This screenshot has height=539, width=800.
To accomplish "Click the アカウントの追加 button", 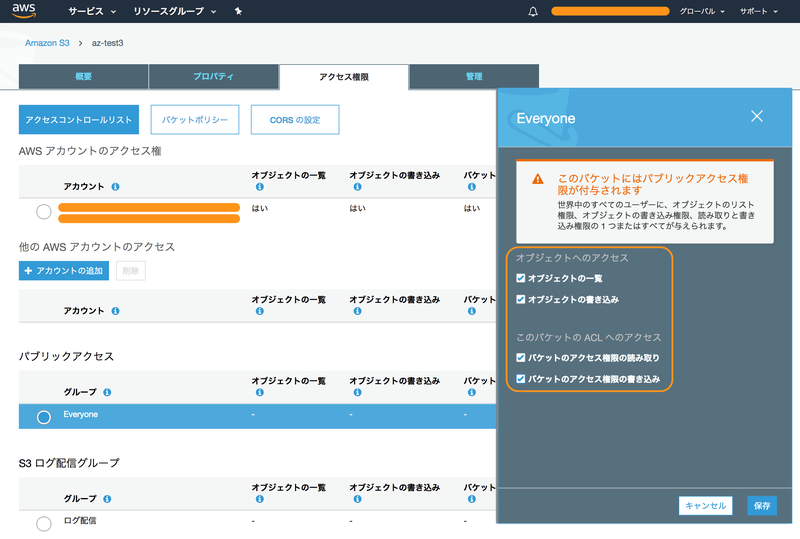I will click(64, 271).
